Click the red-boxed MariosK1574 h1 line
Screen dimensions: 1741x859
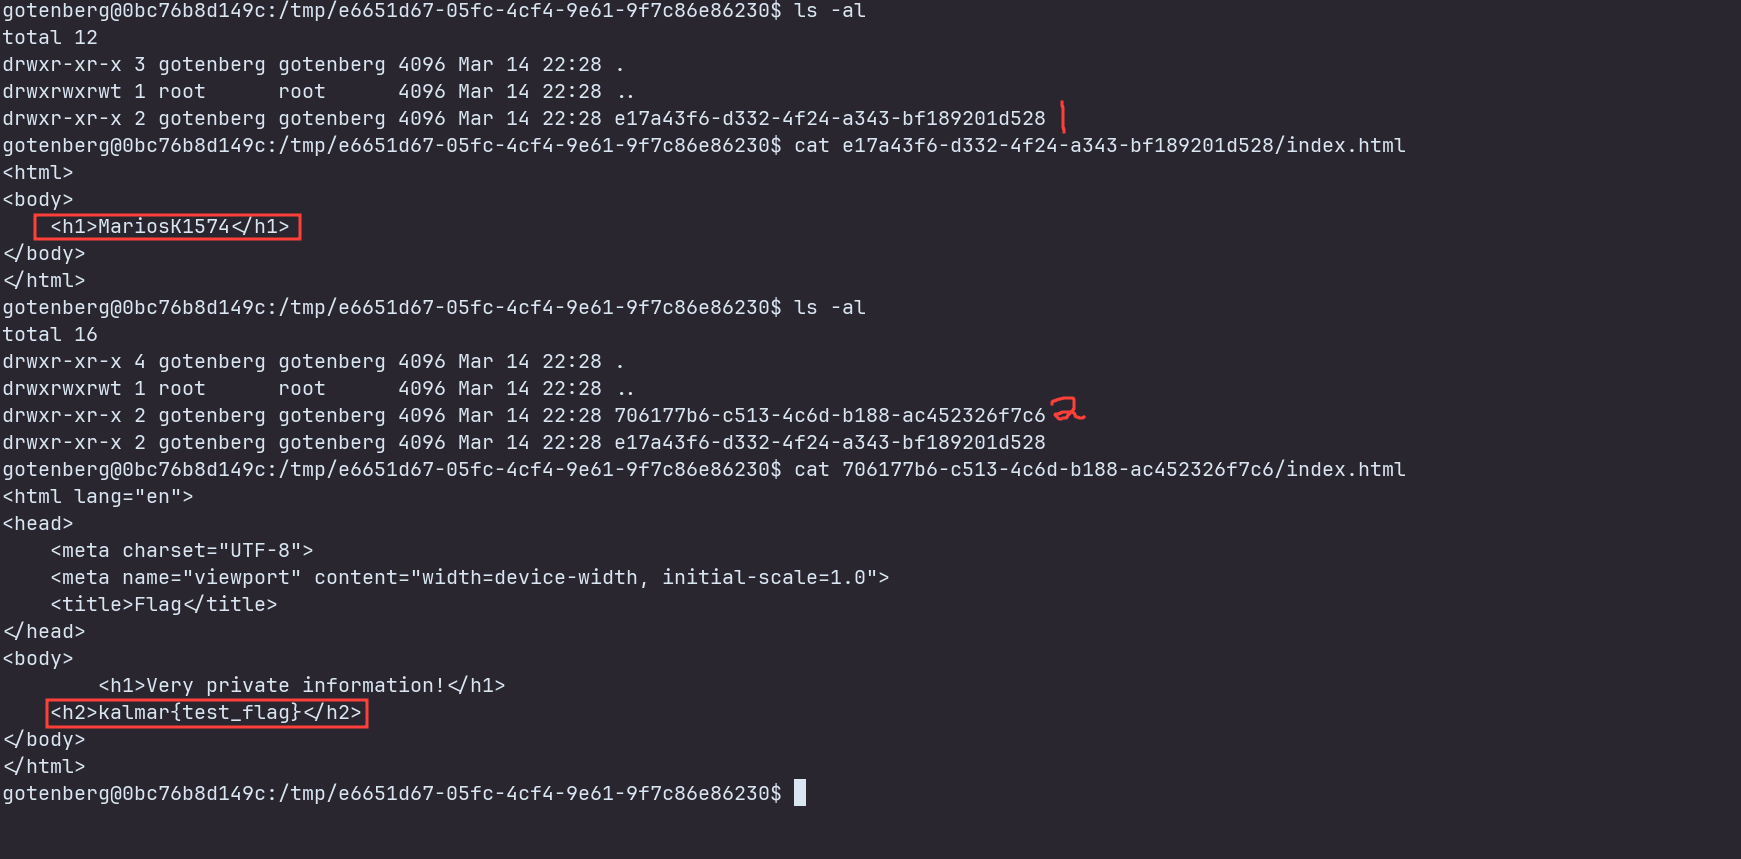pos(168,227)
